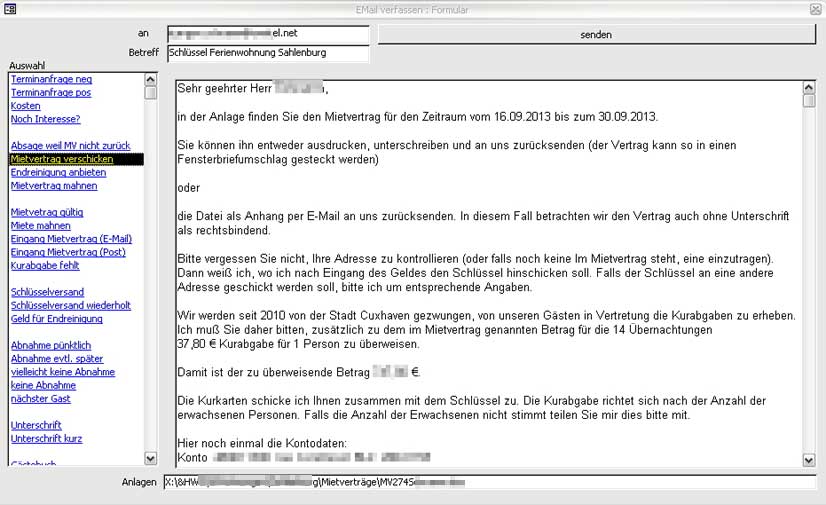Click the form icon in the title bar
826x505 pixels.
(x=9, y=8)
